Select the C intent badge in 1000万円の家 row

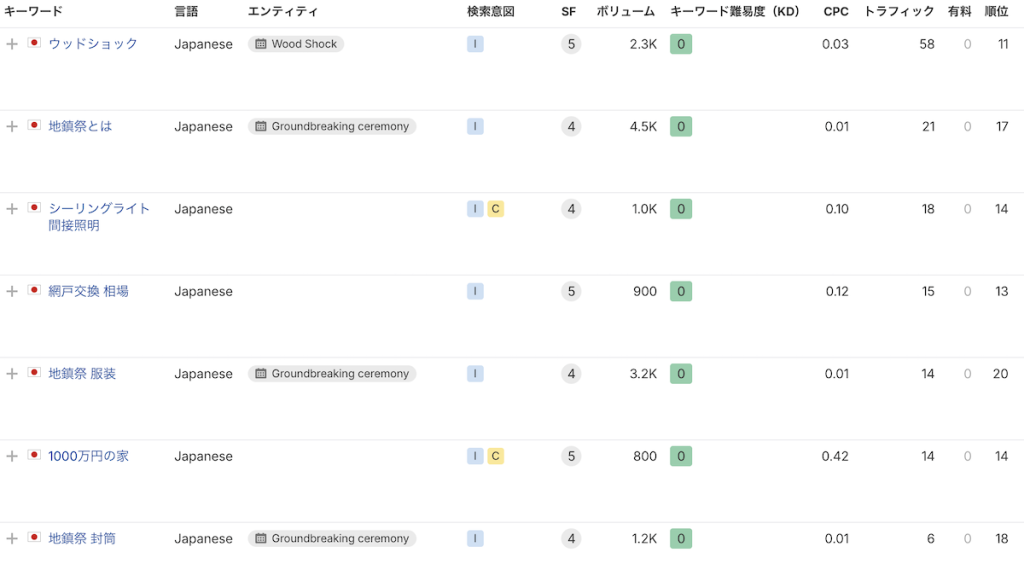coord(496,456)
